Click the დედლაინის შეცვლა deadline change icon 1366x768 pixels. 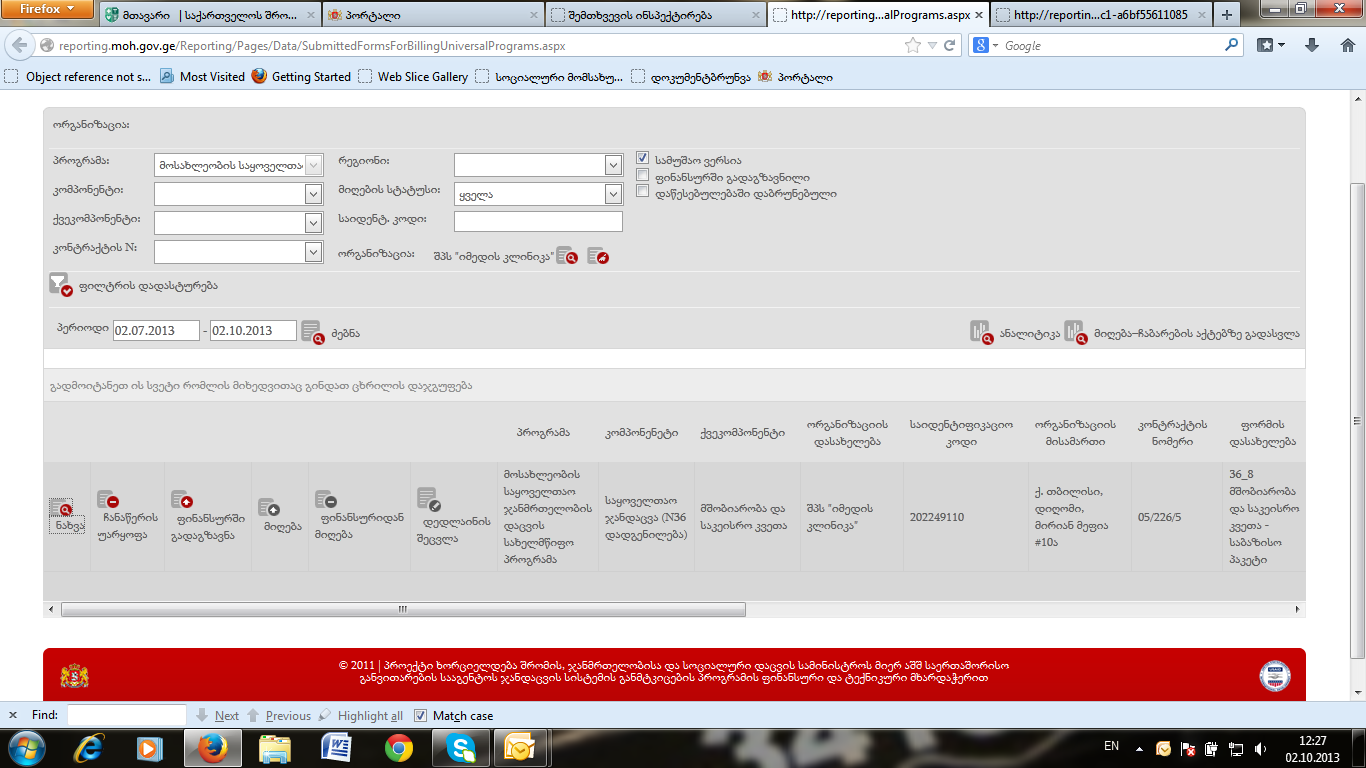[428, 500]
